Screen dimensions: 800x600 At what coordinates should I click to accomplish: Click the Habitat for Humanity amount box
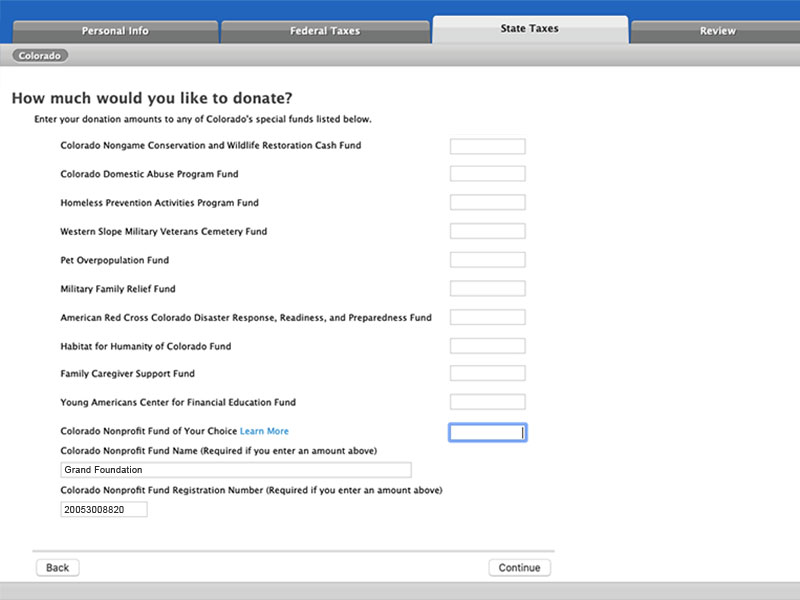[x=487, y=346]
